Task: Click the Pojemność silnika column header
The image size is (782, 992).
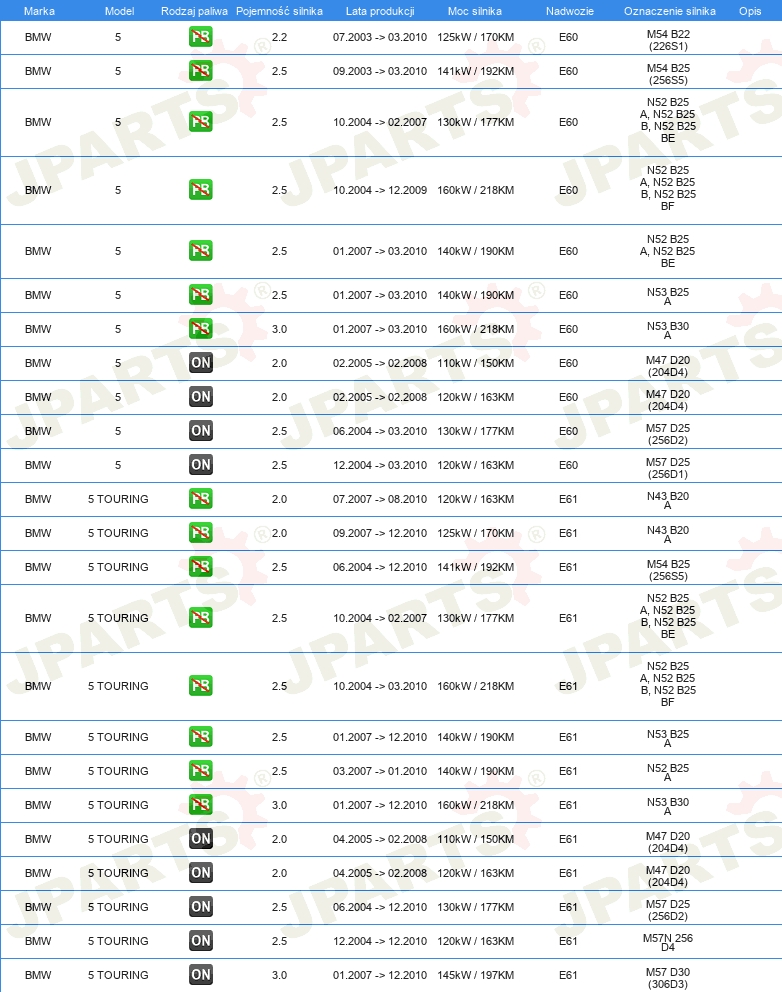Action: click(279, 11)
